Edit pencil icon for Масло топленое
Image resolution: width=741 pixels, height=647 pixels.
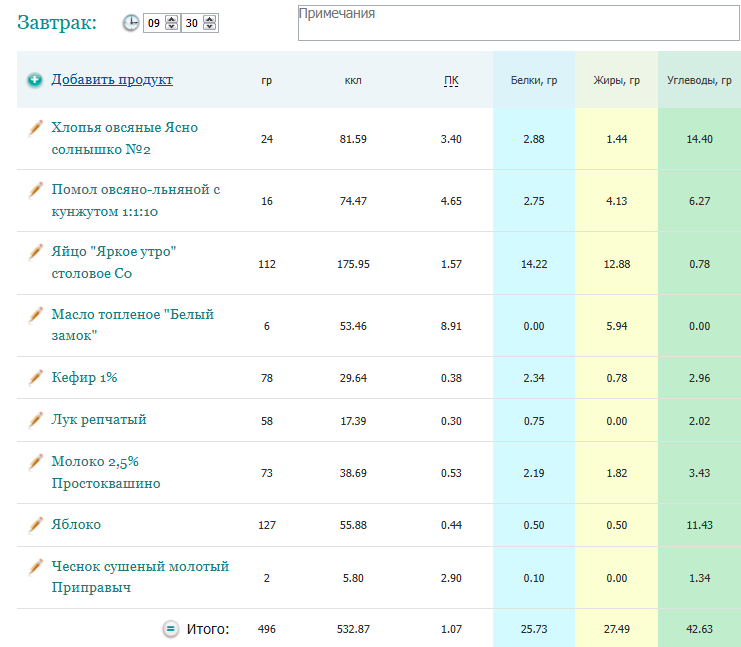[x=35, y=314]
